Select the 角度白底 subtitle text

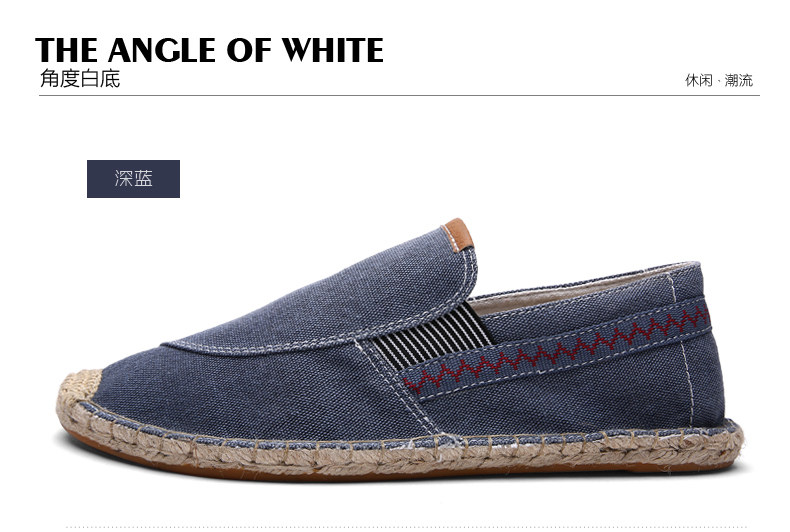coord(80,79)
